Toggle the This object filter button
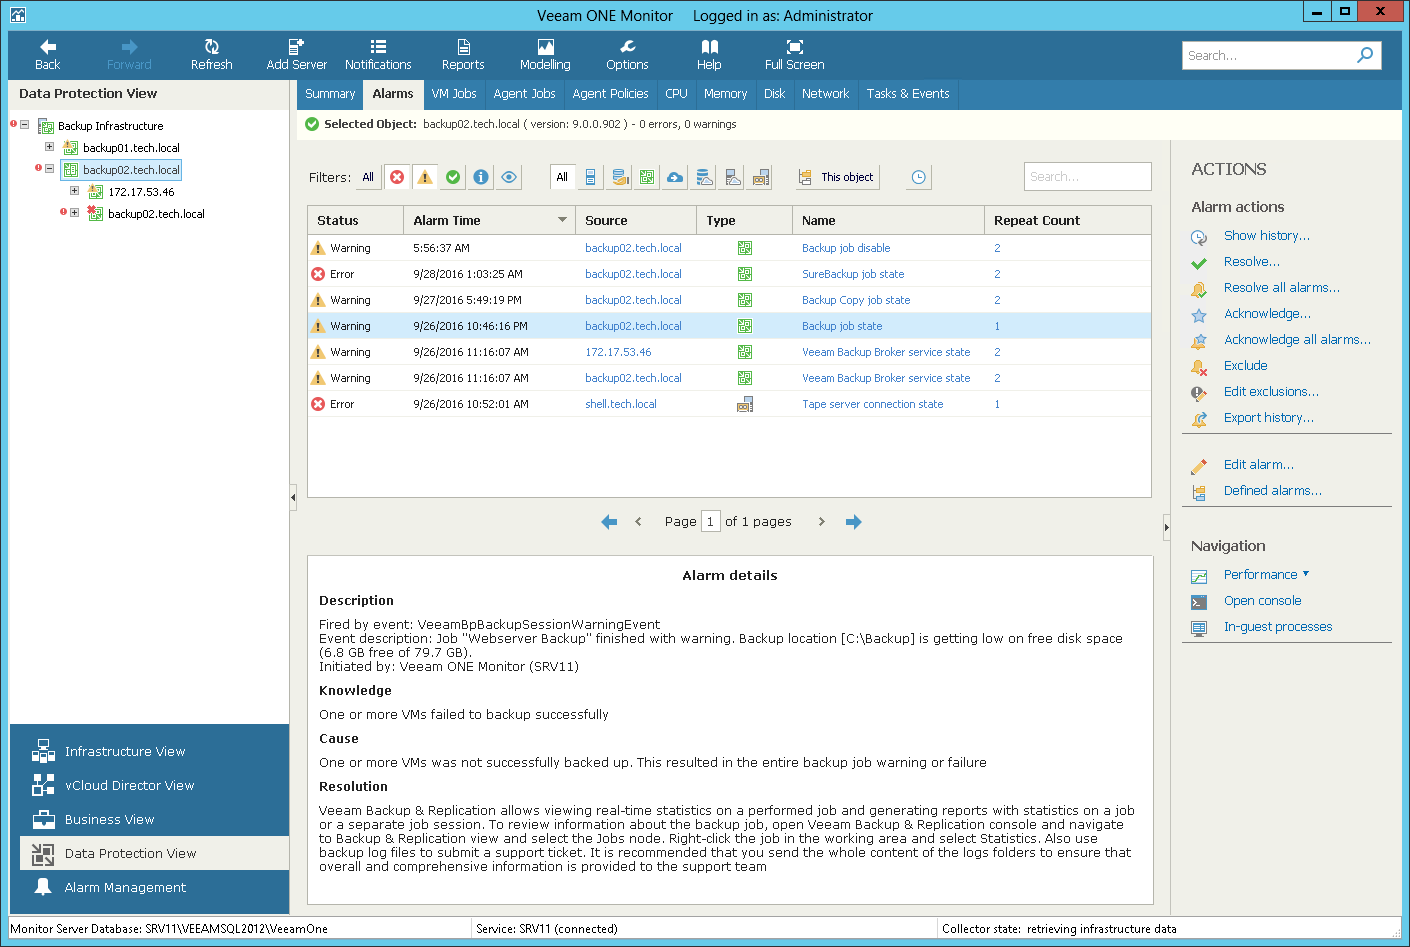 point(836,177)
